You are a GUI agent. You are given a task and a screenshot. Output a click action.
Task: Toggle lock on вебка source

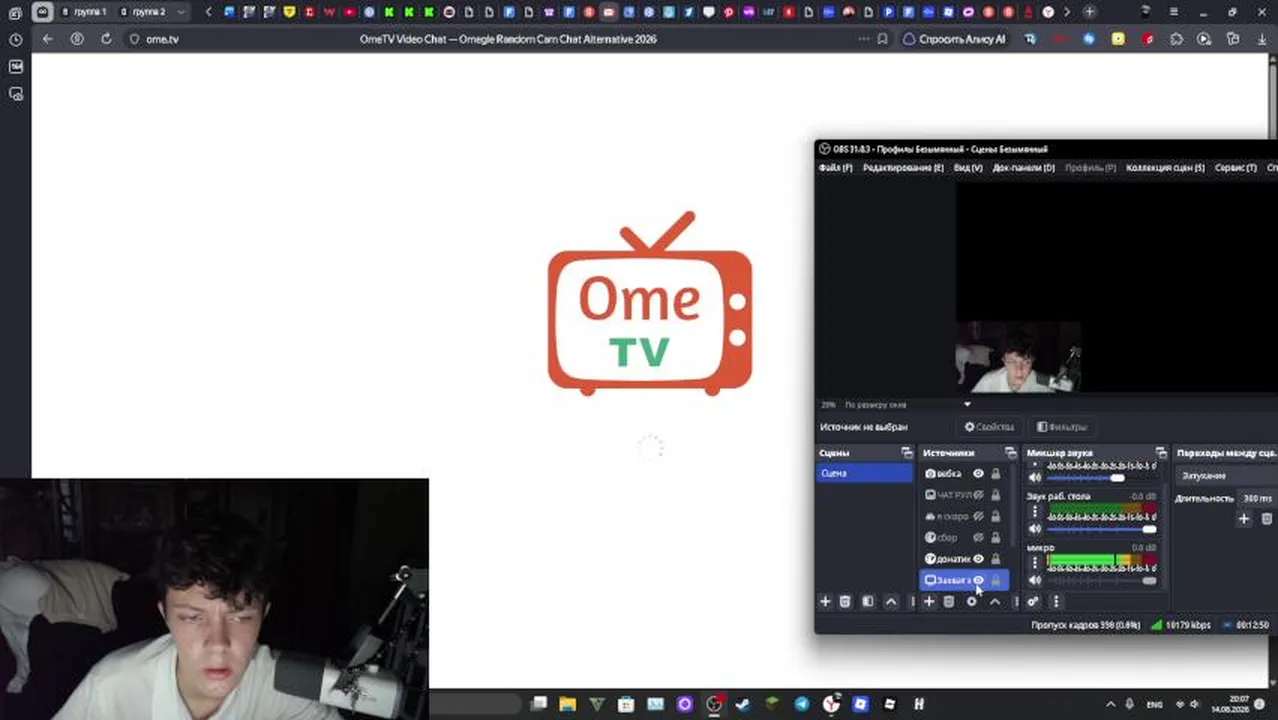(995, 474)
